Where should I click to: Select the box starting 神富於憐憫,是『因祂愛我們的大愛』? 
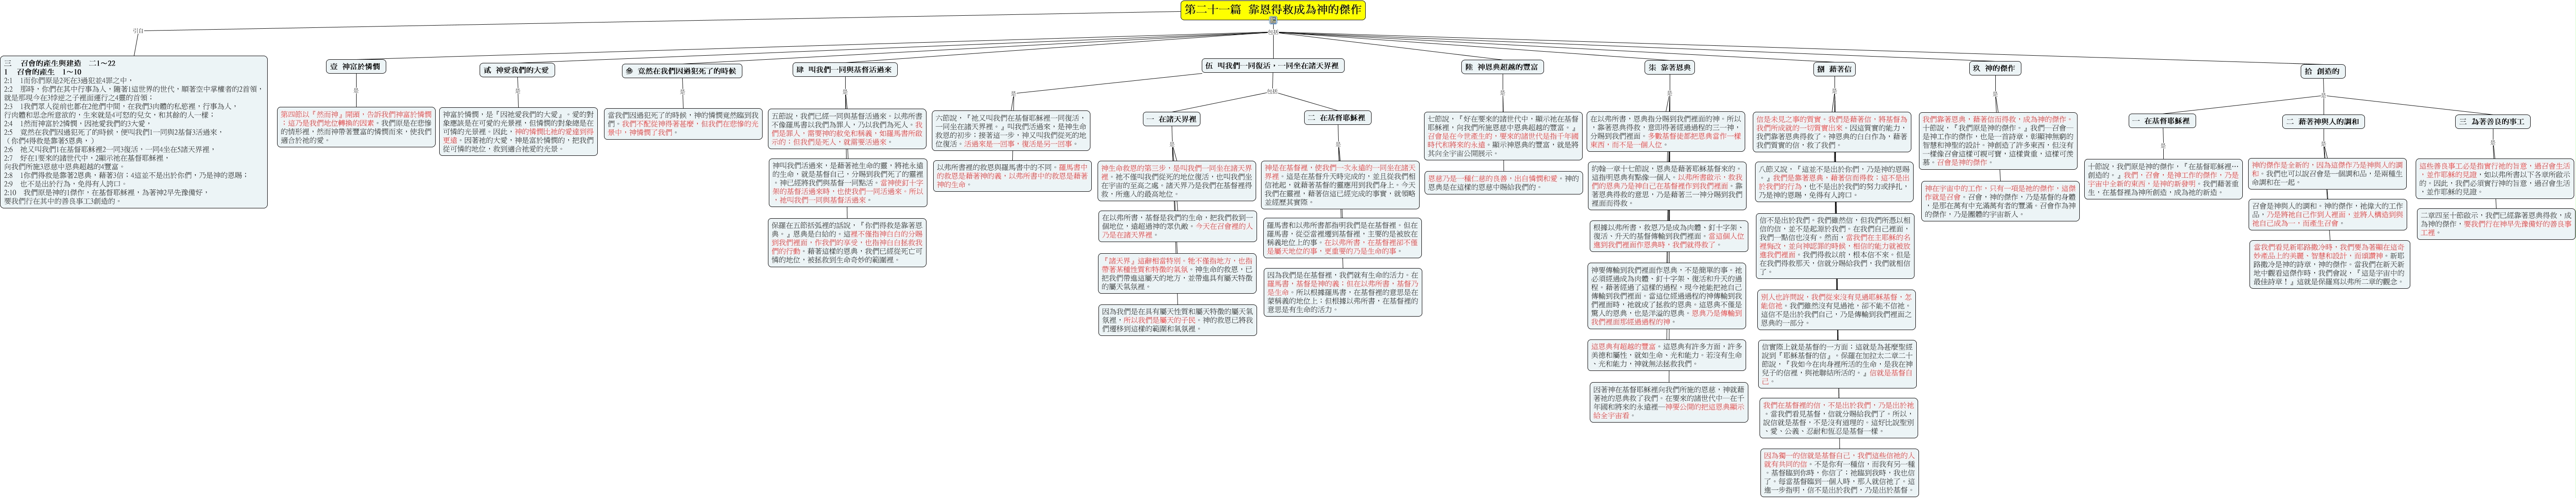(518, 131)
